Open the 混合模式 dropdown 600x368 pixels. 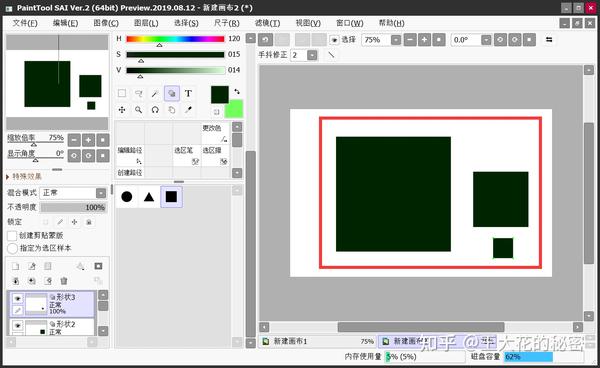pyautogui.click(x=74, y=193)
